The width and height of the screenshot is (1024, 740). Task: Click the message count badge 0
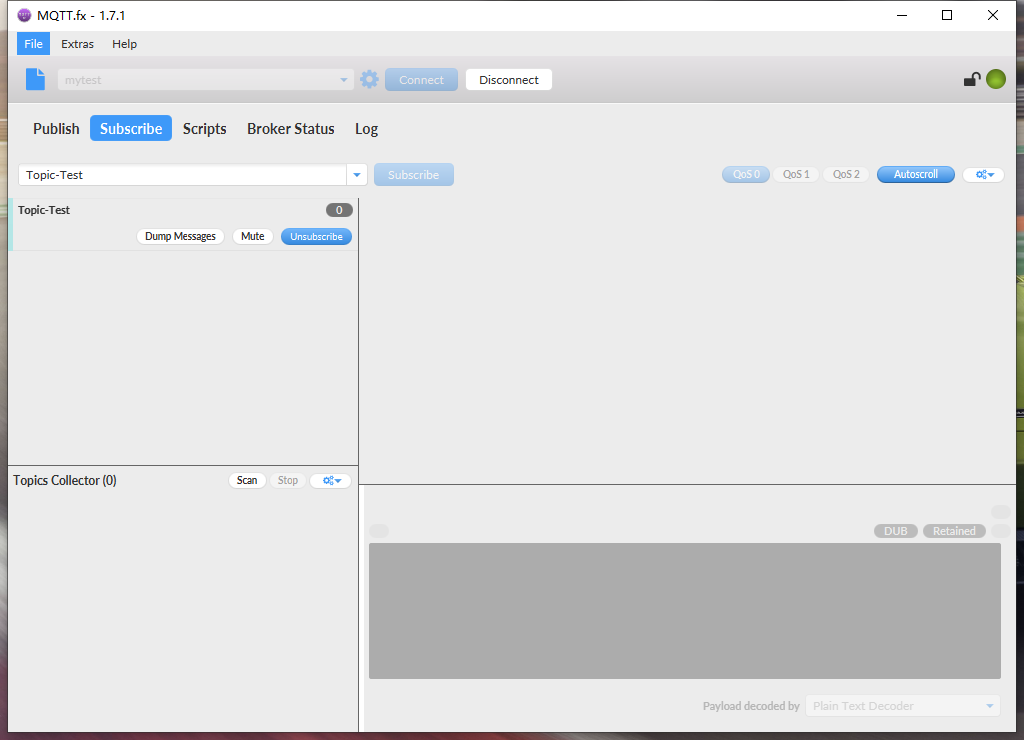[339, 210]
